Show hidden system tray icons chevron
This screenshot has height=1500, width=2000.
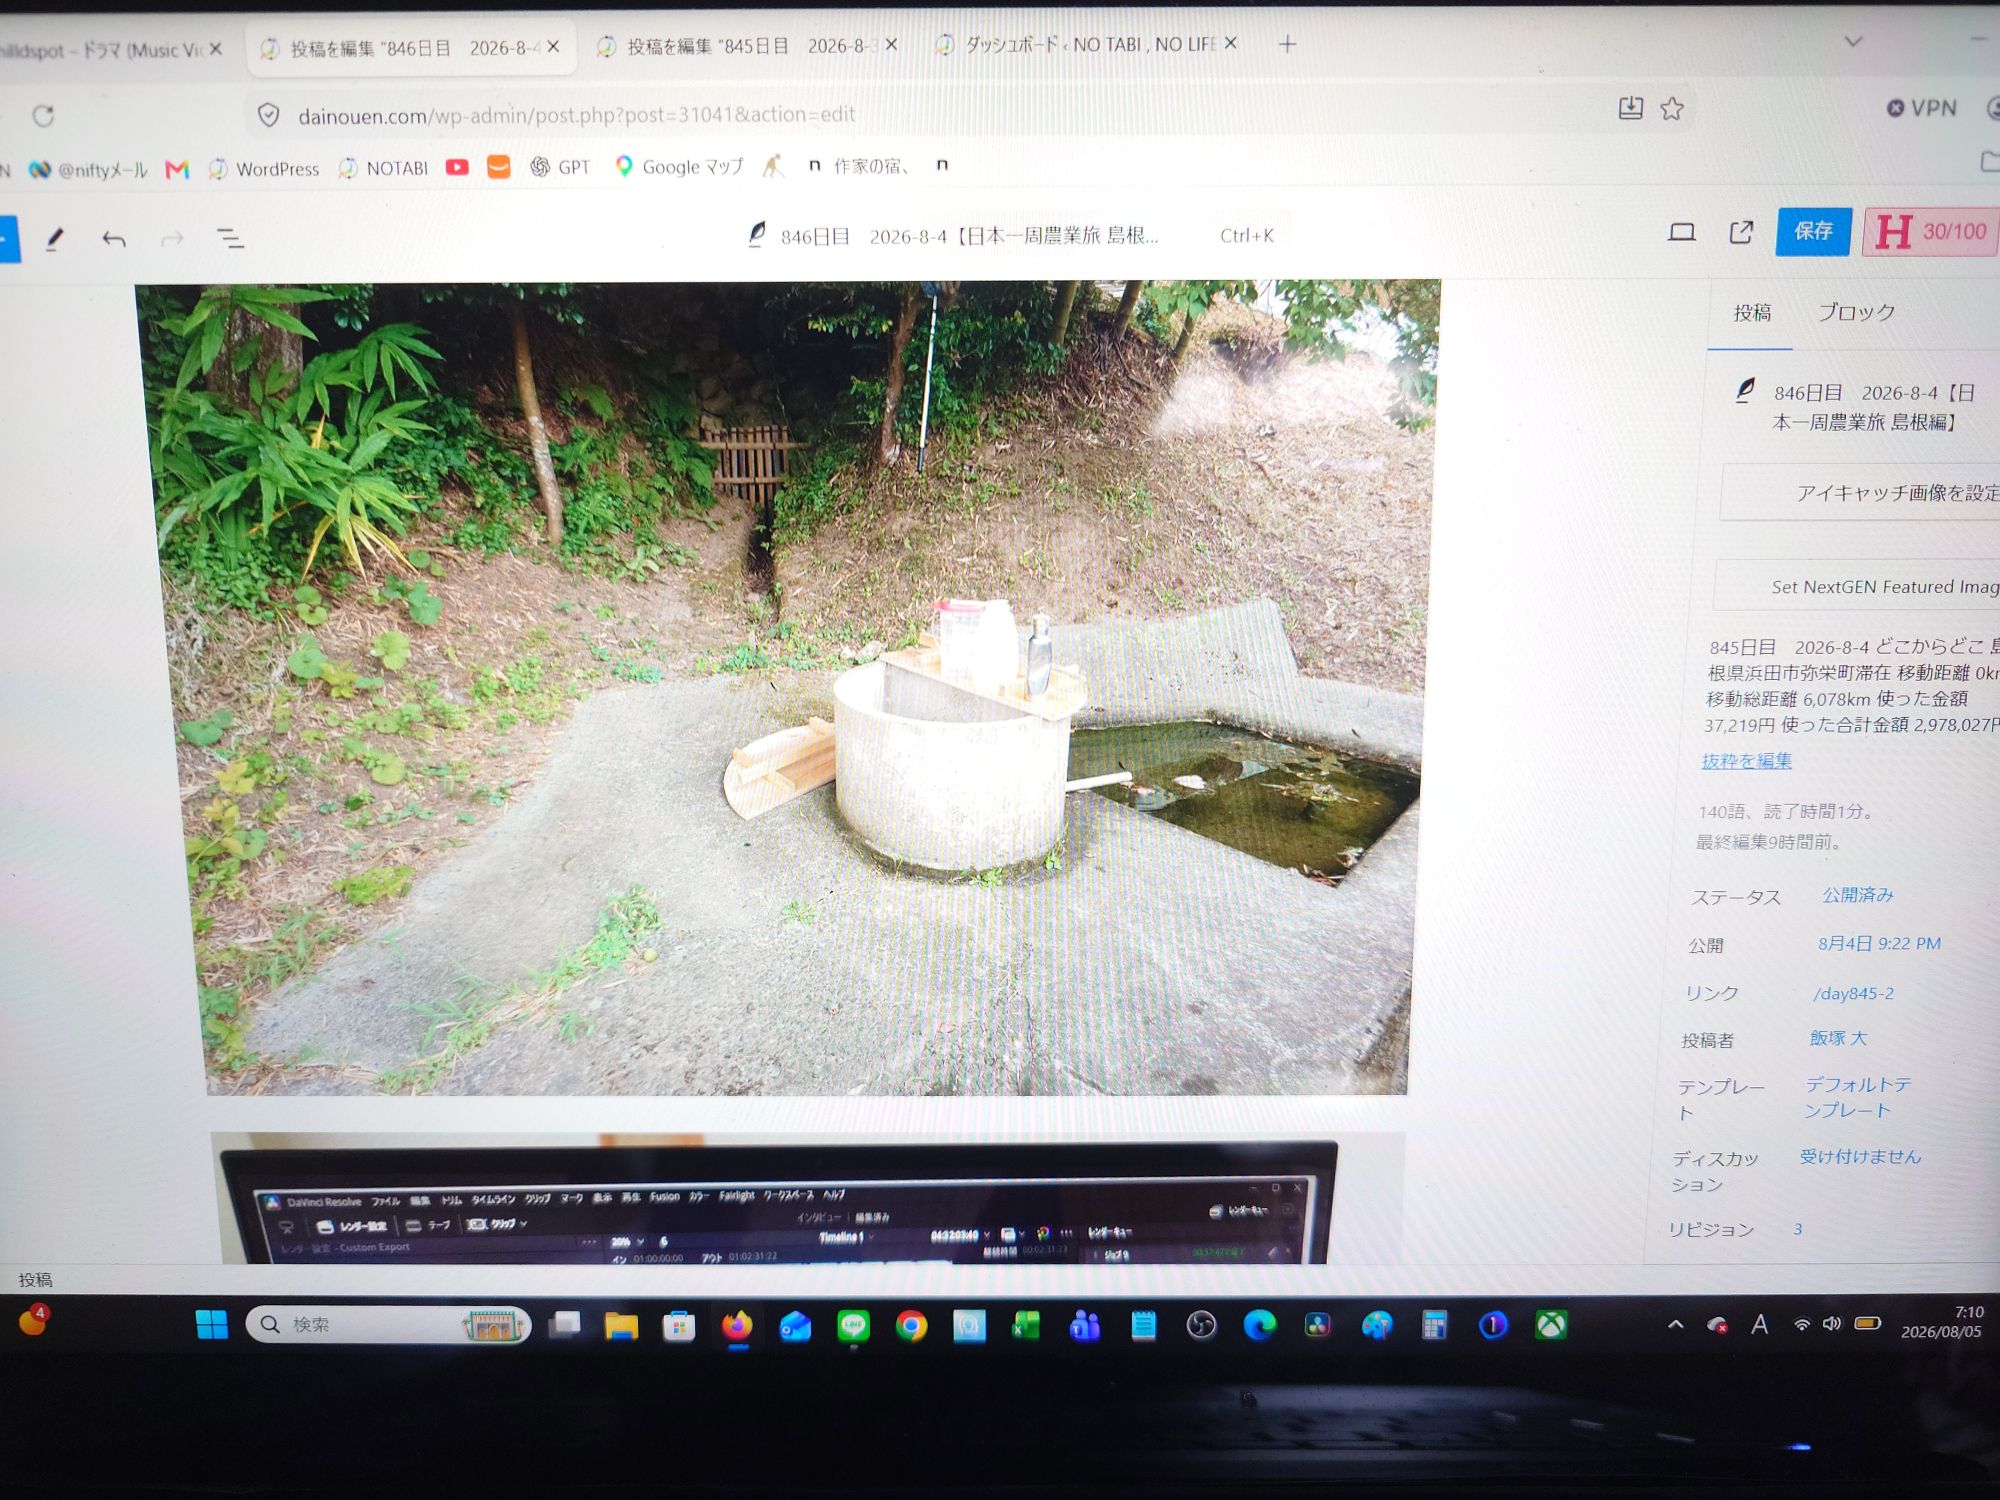click(1676, 1325)
